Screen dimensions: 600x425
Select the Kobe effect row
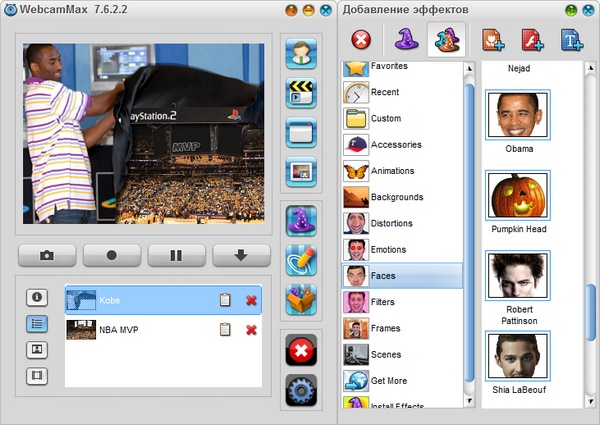click(163, 300)
